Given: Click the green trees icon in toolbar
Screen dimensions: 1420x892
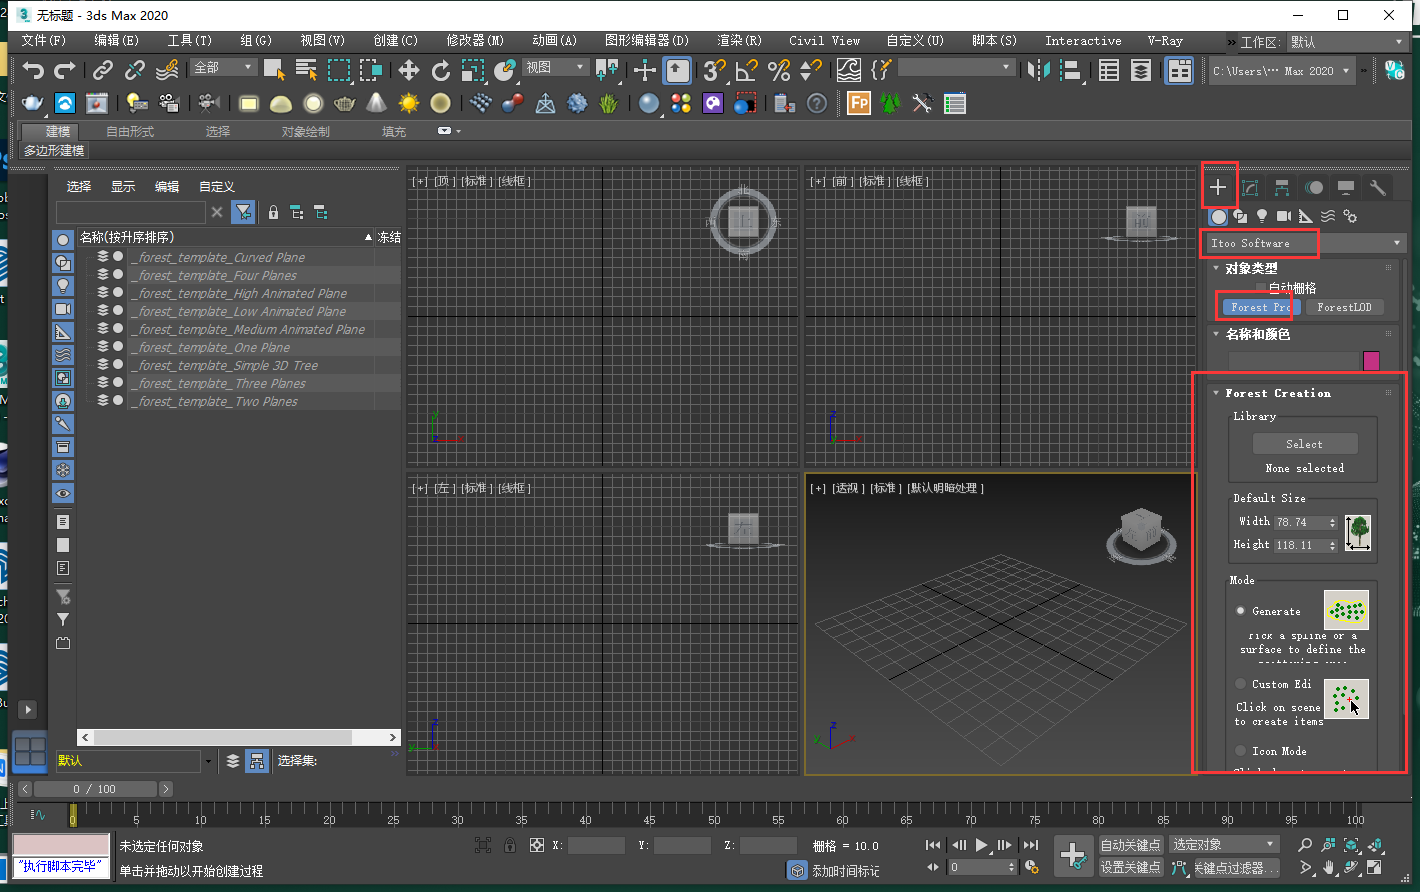Looking at the screenshot, I should [x=890, y=103].
